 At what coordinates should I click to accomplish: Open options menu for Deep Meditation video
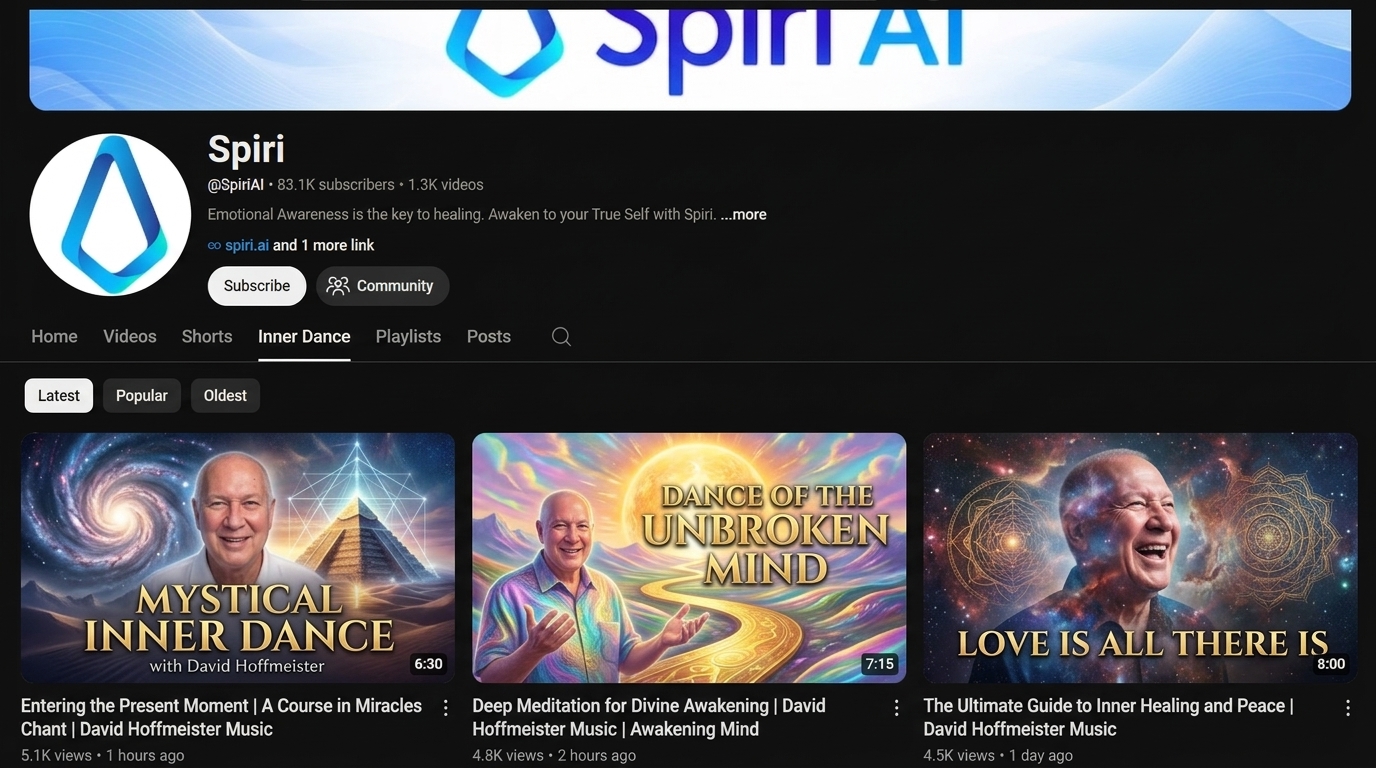[x=896, y=708]
